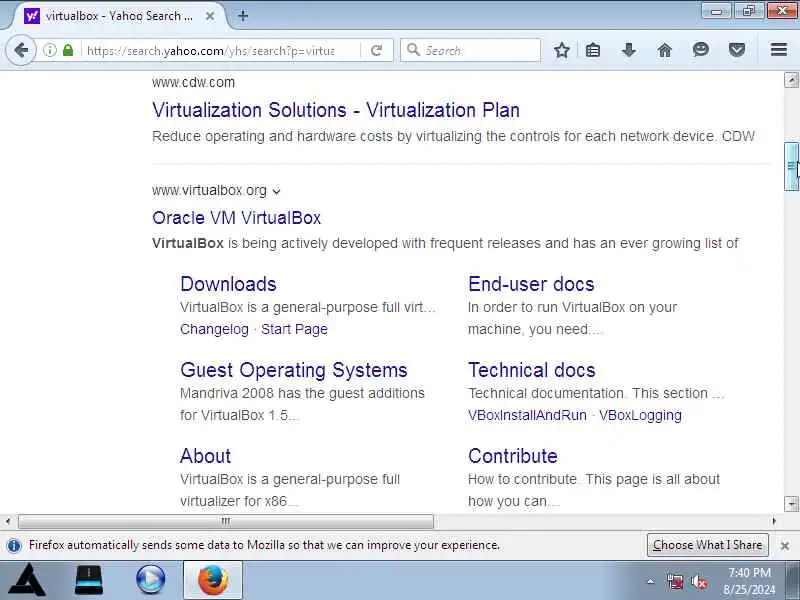Open the taskbar drive-like application icon
800x600 pixels.
[89, 580]
